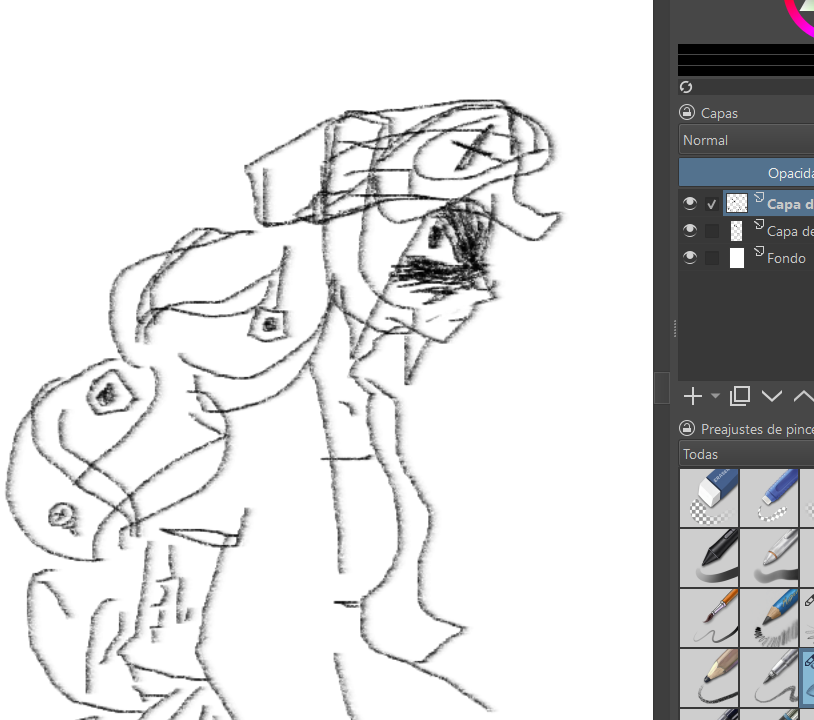This screenshot has height=720, width=814.
Task: Adjust the Opacidad layer opacity slider
Action: [x=746, y=172]
